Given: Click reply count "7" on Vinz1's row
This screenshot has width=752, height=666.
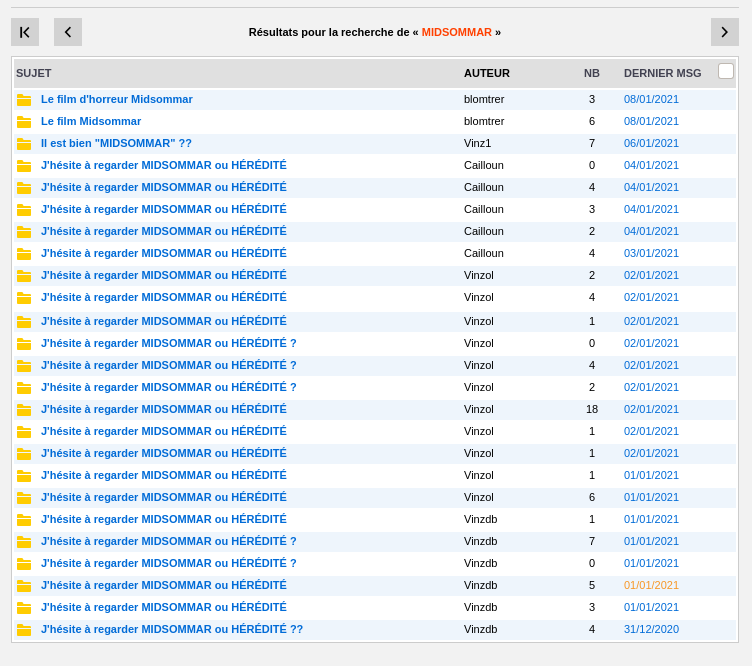Looking at the screenshot, I should [592, 143].
